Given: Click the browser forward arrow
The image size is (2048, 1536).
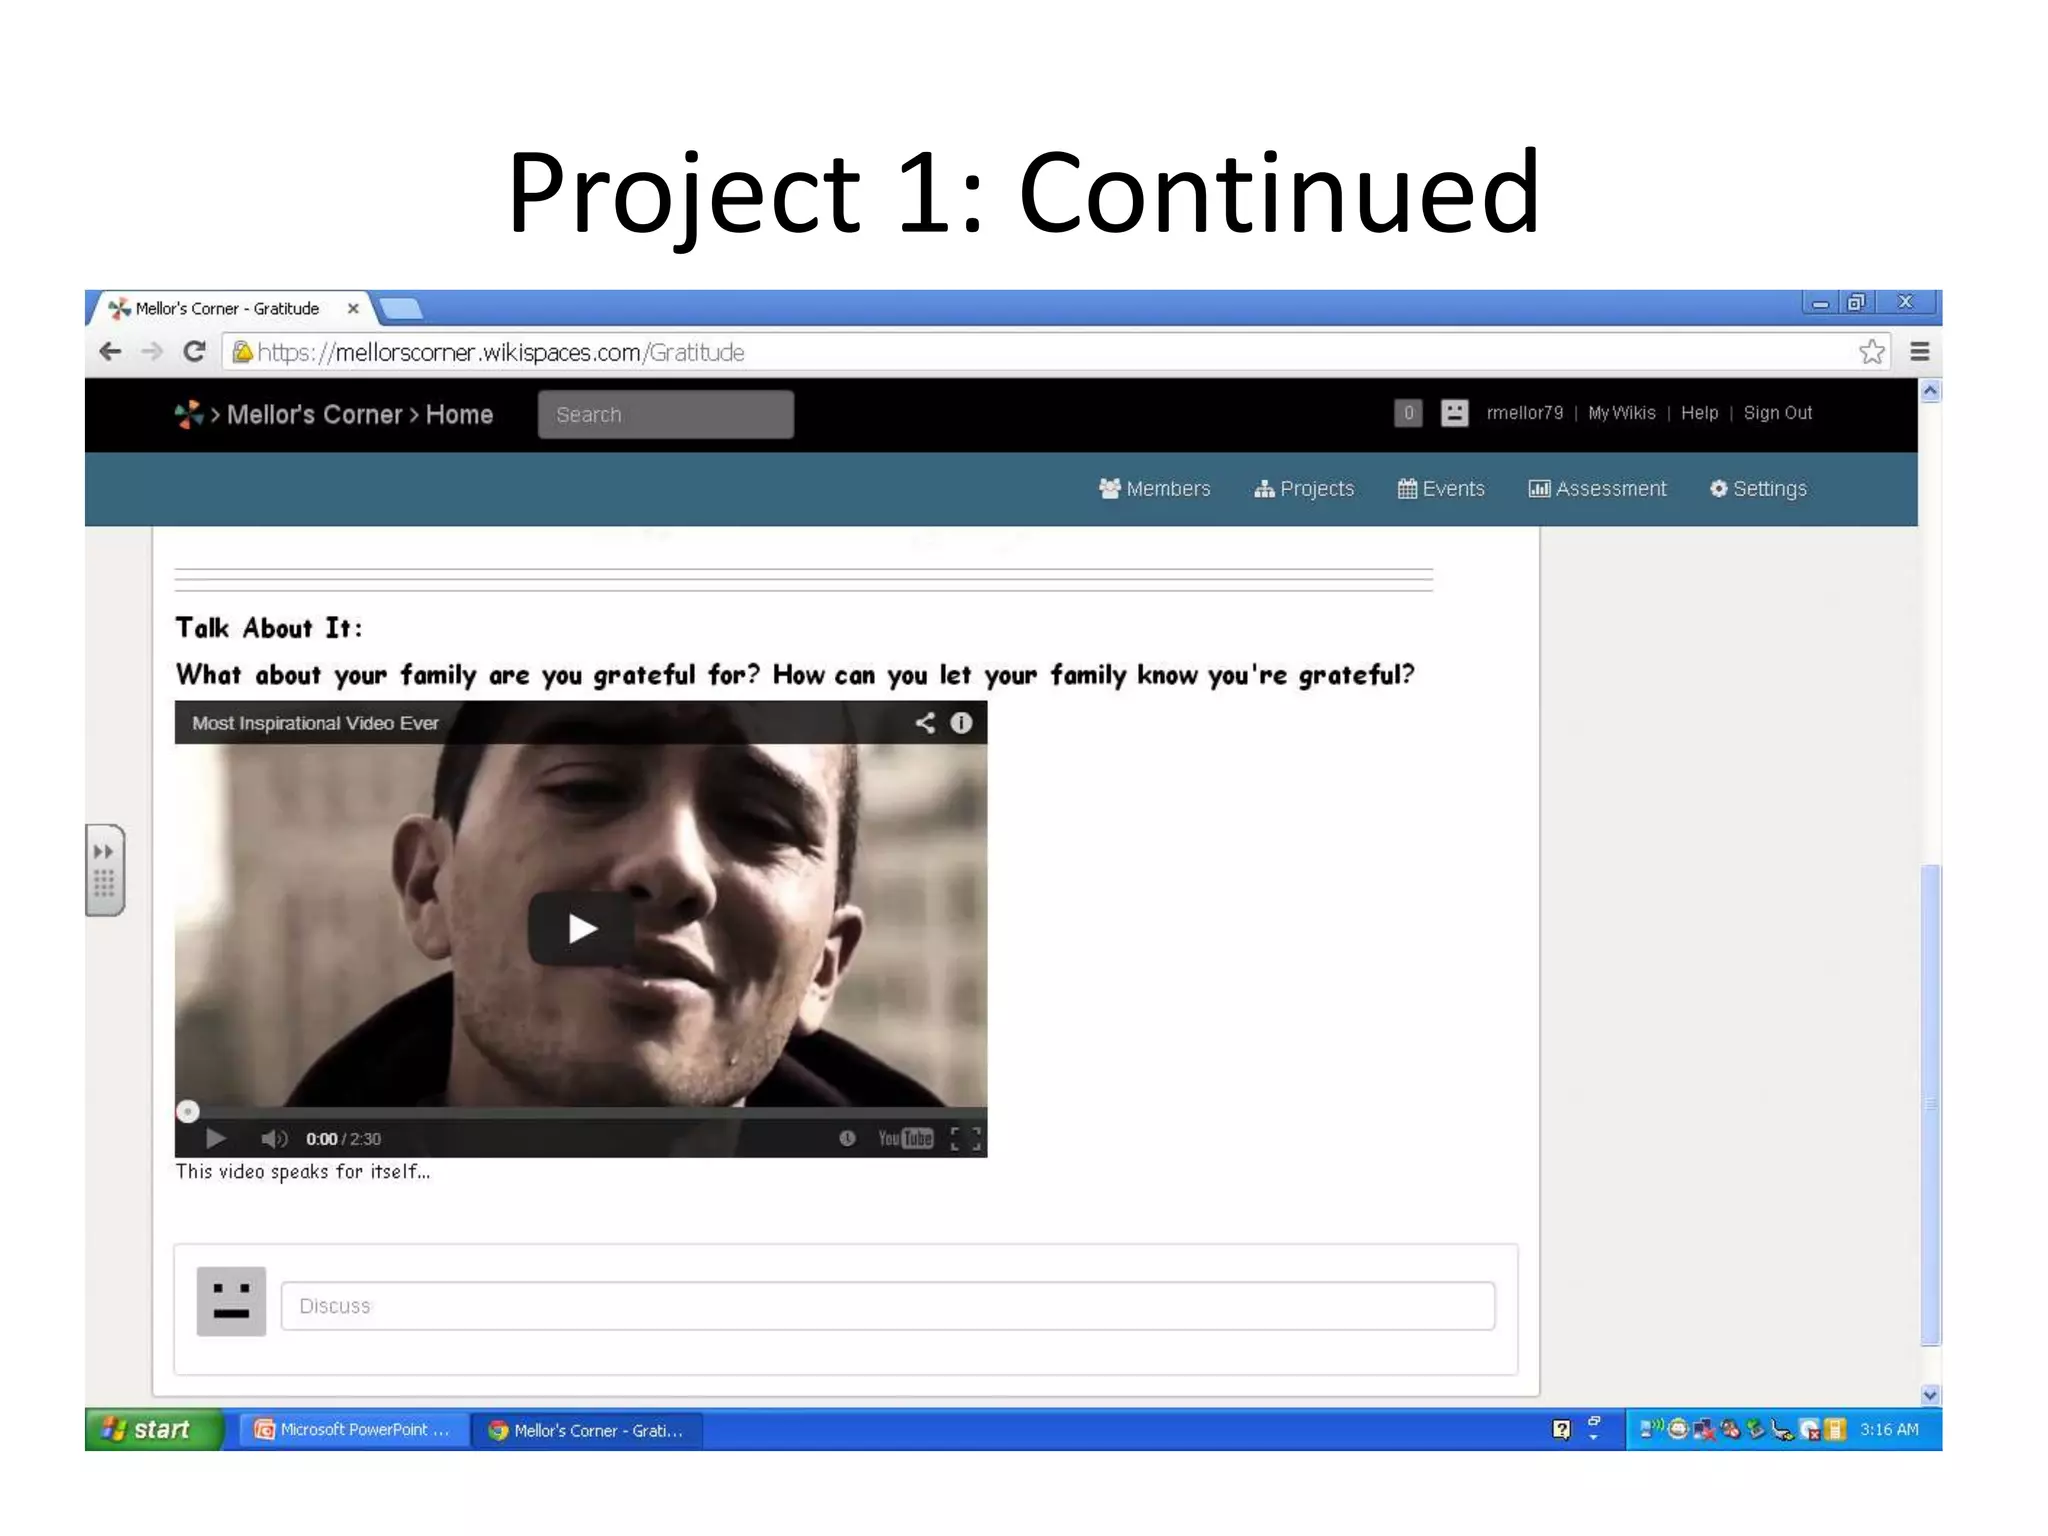Looking at the screenshot, I should point(152,352).
